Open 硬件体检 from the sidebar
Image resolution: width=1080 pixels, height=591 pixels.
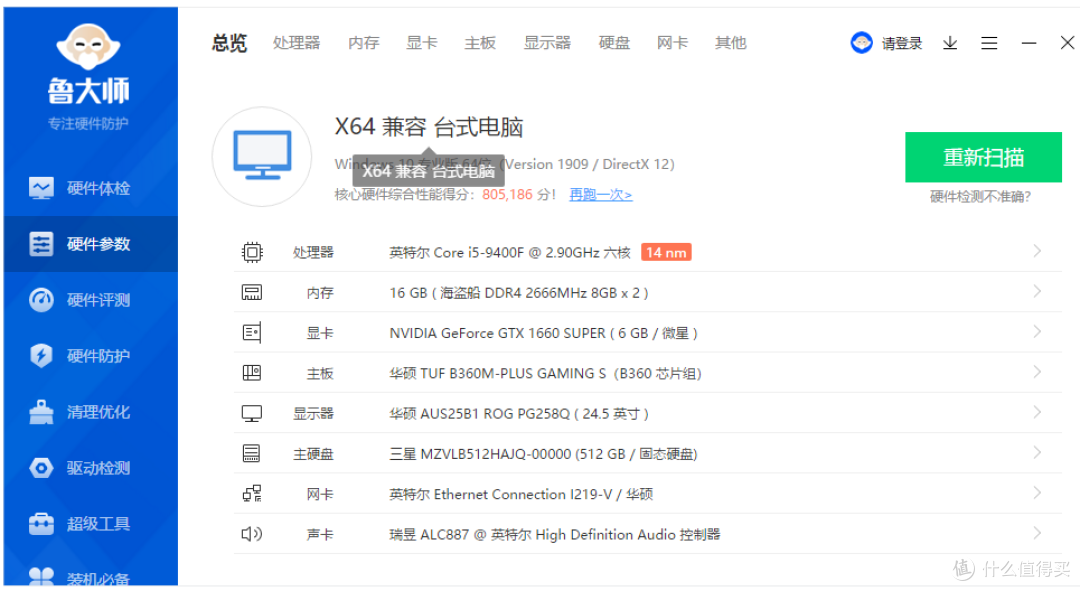(x=91, y=188)
